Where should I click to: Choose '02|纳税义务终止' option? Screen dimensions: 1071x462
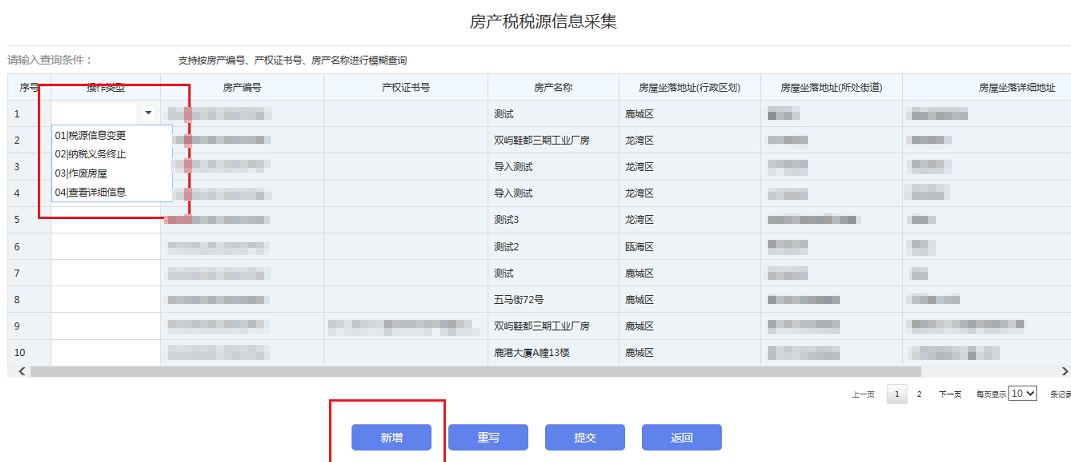pos(91,154)
